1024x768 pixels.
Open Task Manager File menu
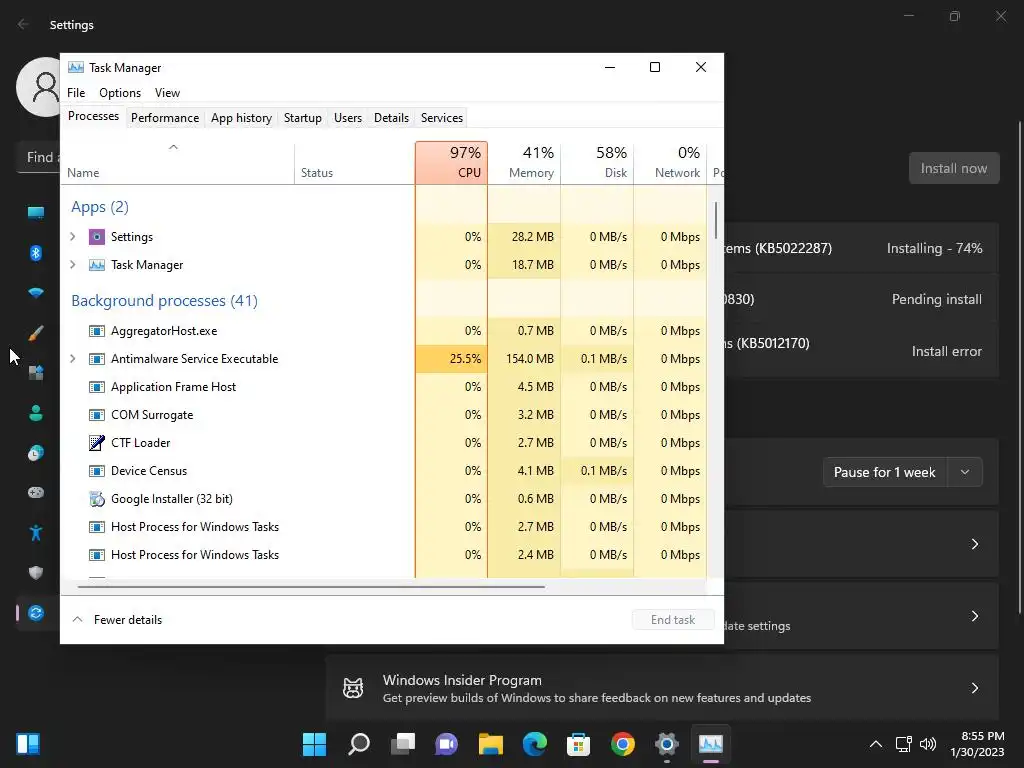[76, 93]
